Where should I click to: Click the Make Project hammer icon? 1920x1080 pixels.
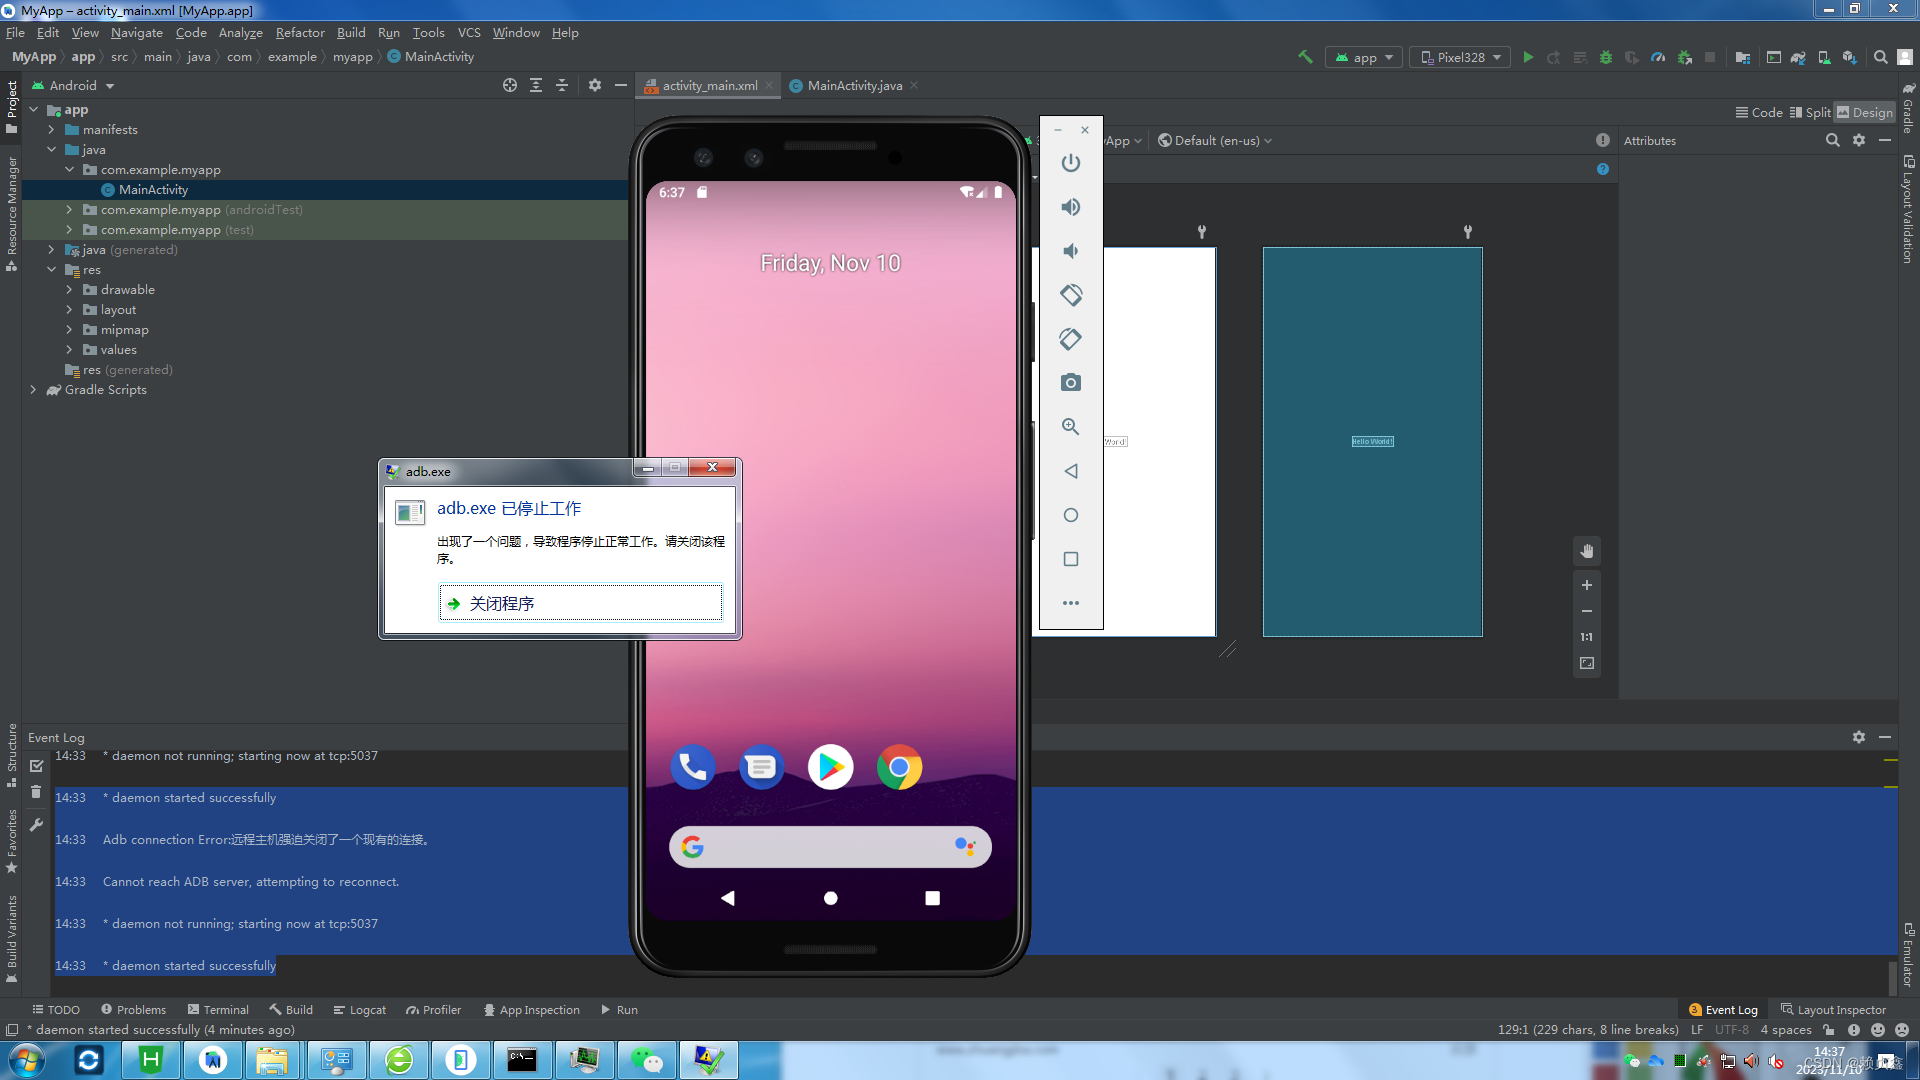click(1305, 57)
